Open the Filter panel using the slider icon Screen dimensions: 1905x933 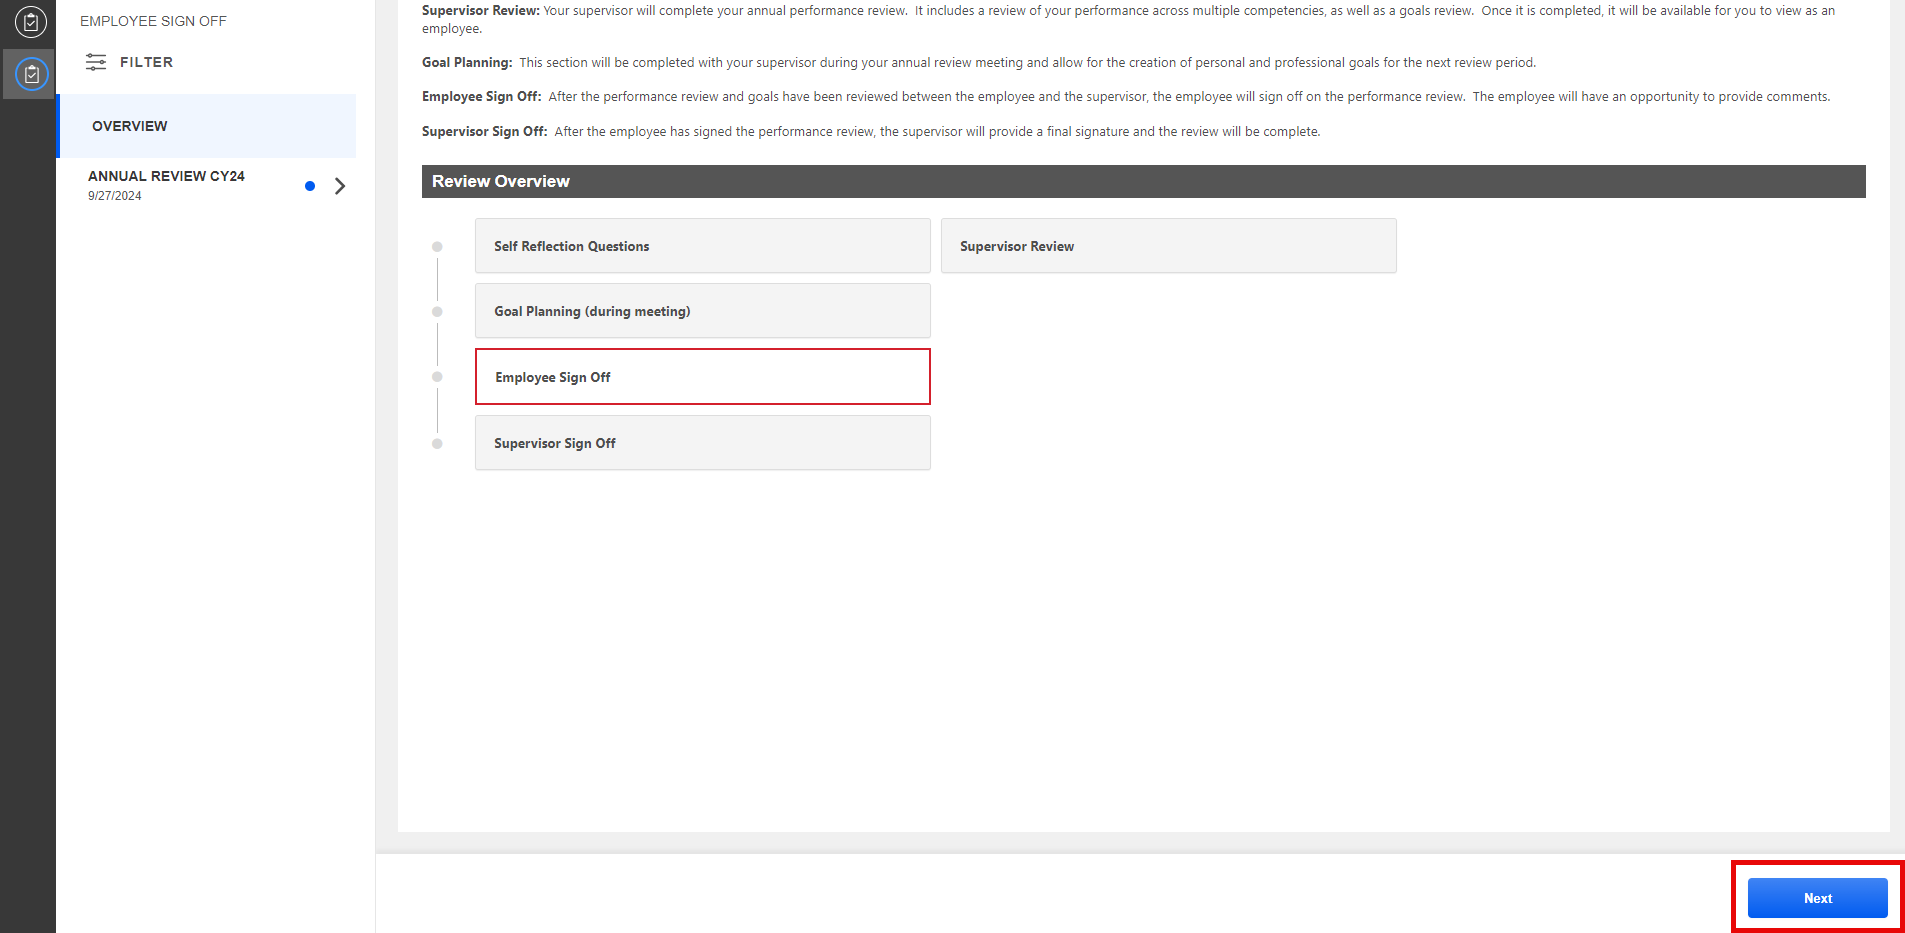[x=97, y=61]
